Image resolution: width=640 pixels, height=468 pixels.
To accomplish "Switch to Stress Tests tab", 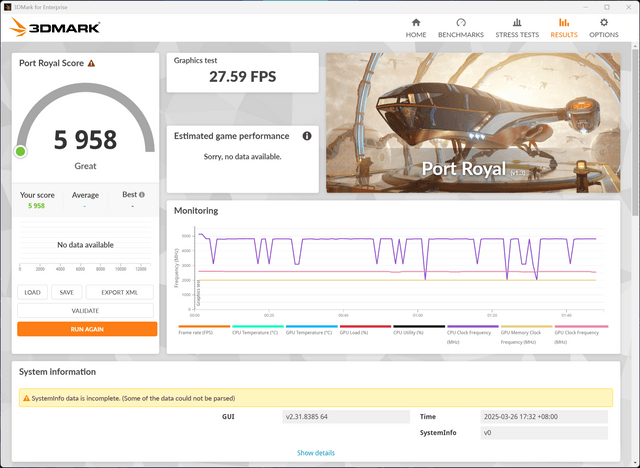I will [x=517, y=28].
